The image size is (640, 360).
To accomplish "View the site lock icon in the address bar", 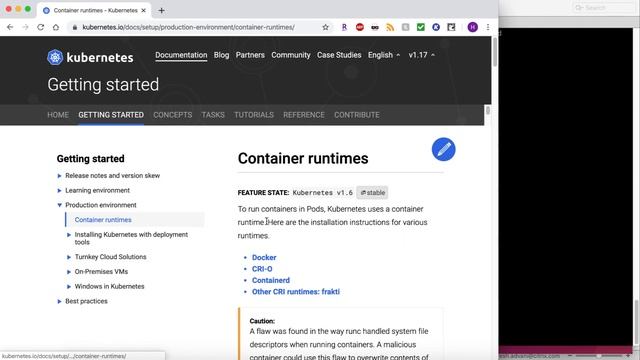I will pos(75,27).
